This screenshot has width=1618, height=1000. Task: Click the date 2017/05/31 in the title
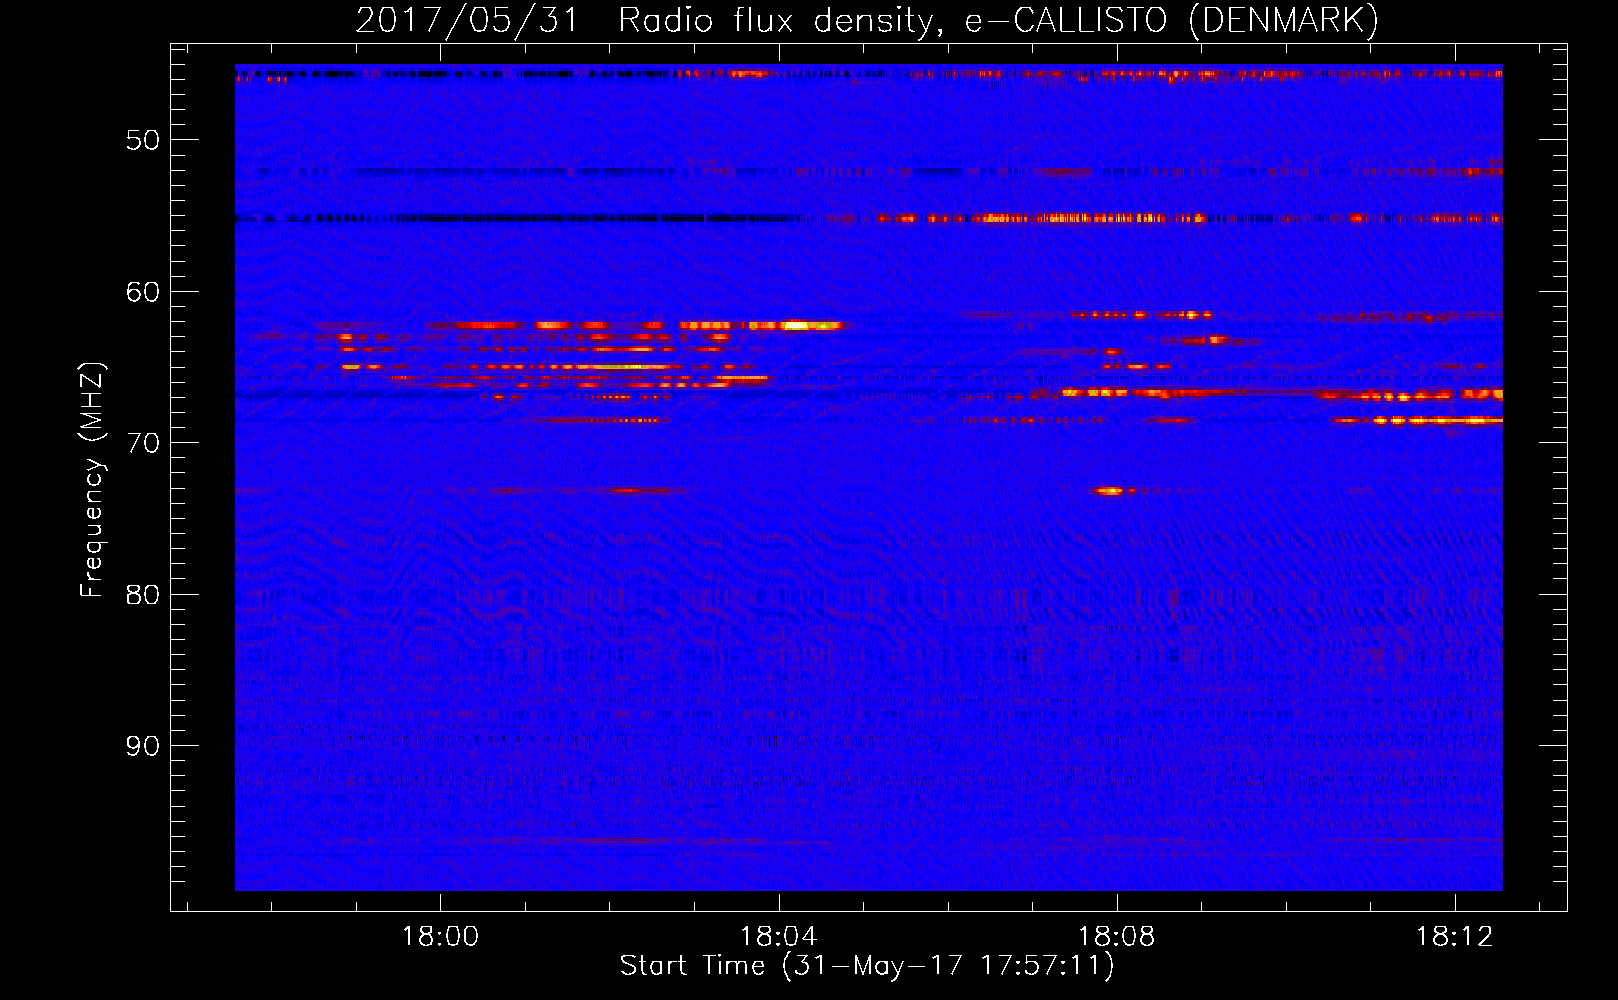[467, 20]
